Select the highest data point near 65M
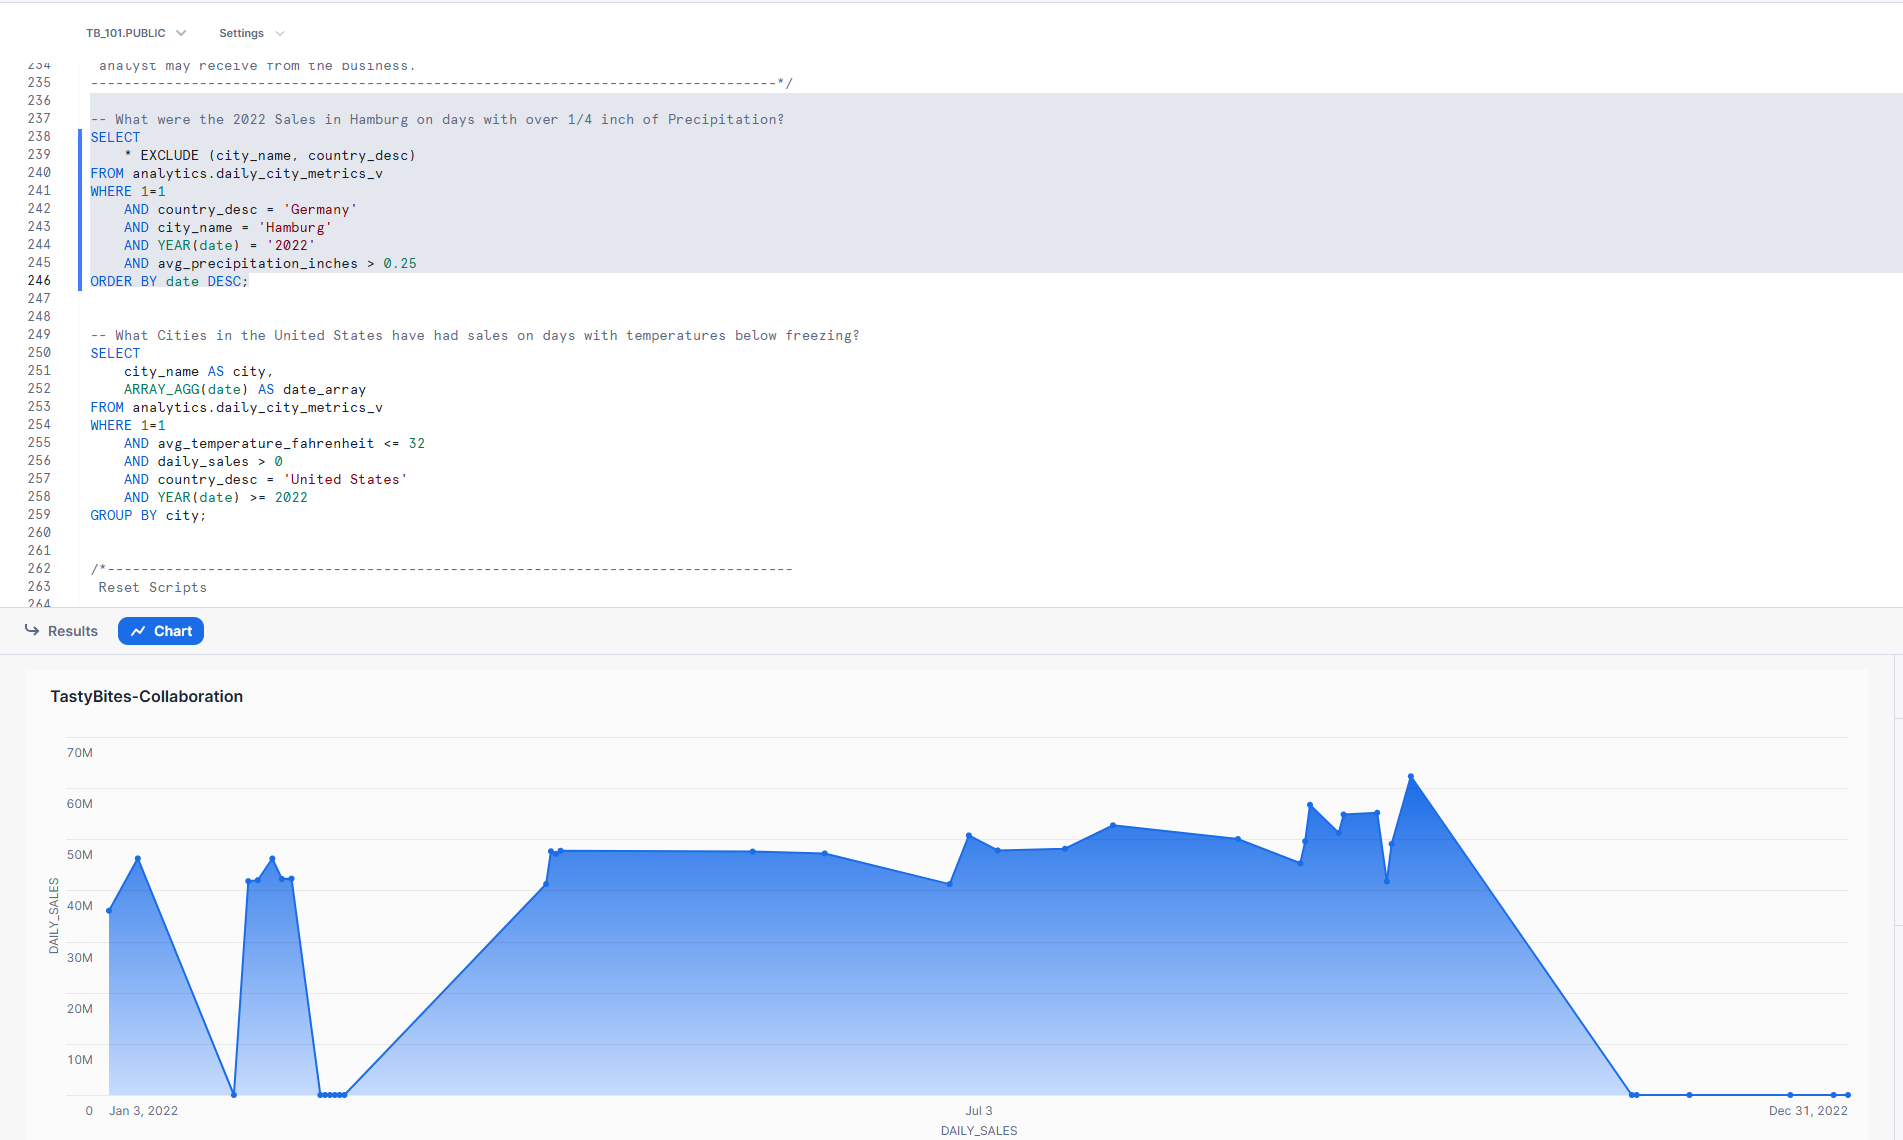1903x1140 pixels. pos(1411,774)
